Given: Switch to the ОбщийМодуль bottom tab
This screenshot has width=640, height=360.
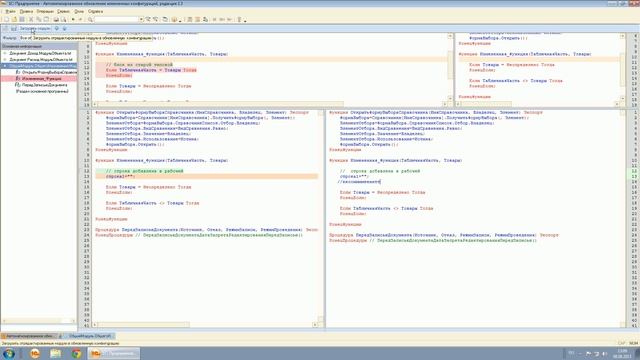Looking at the screenshot, I should 89,336.
